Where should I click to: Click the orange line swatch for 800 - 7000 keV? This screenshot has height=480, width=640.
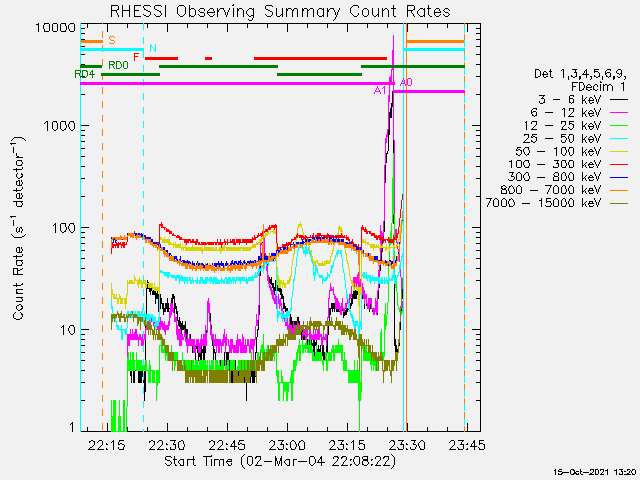pyautogui.click(x=619, y=190)
